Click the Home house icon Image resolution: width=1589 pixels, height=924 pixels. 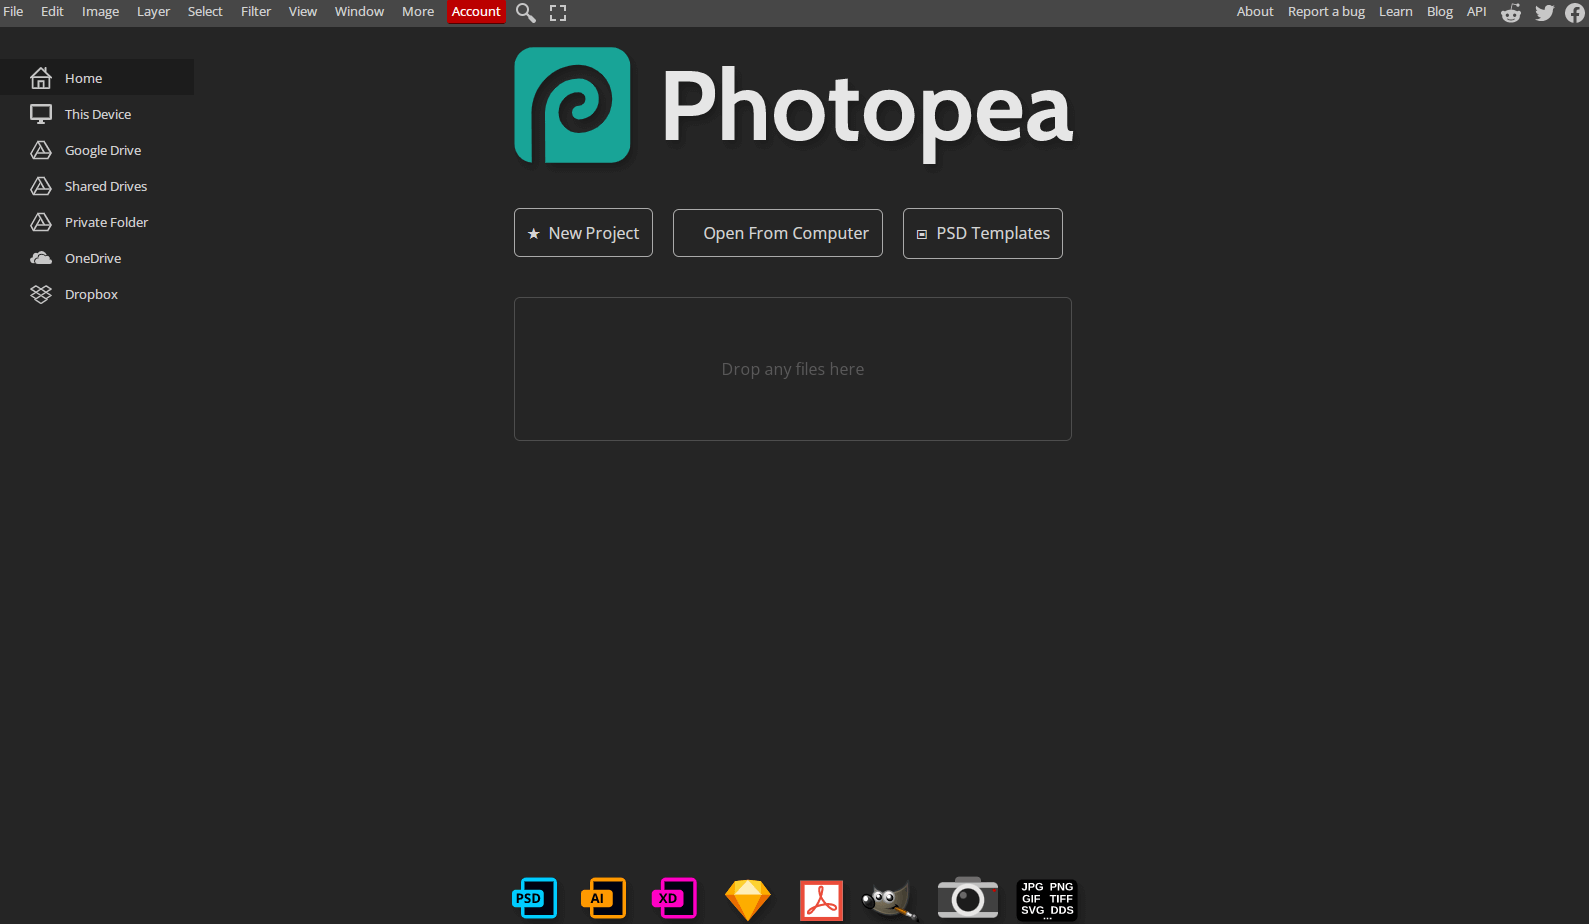[41, 78]
